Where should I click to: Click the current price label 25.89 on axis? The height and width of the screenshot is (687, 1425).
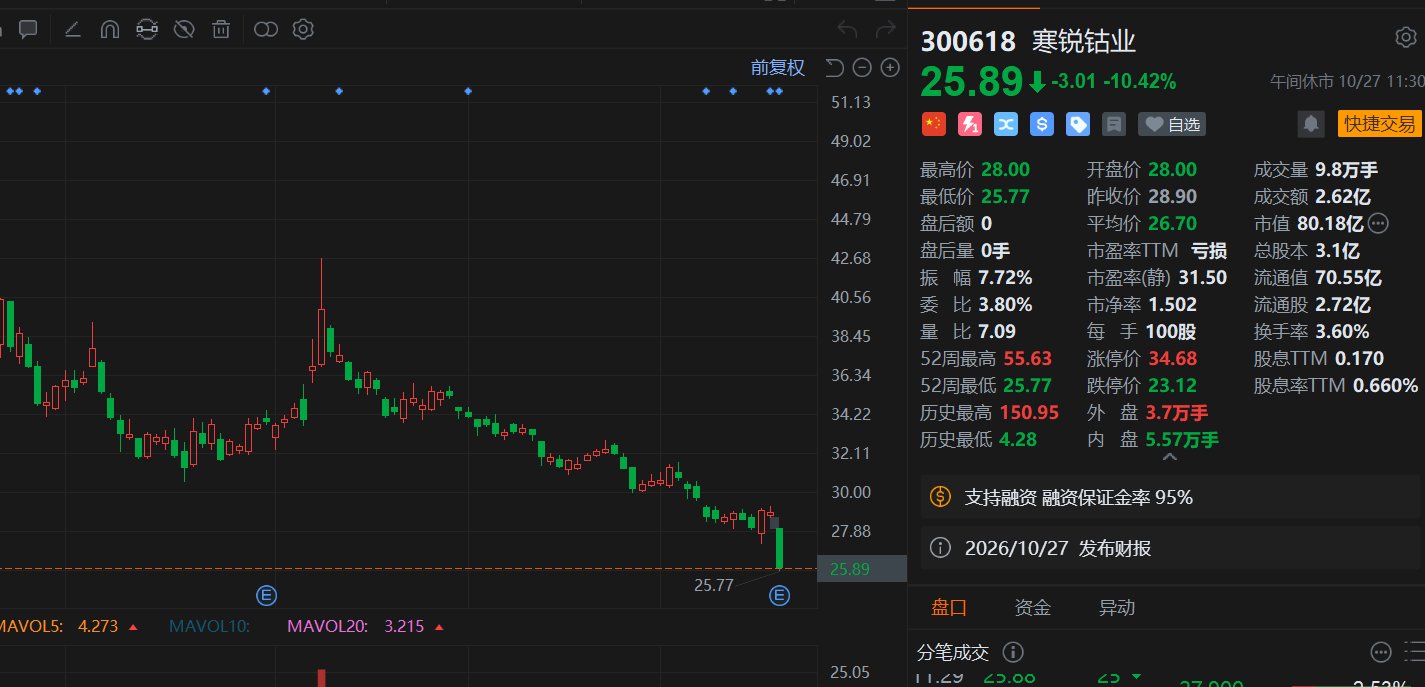[x=862, y=569]
